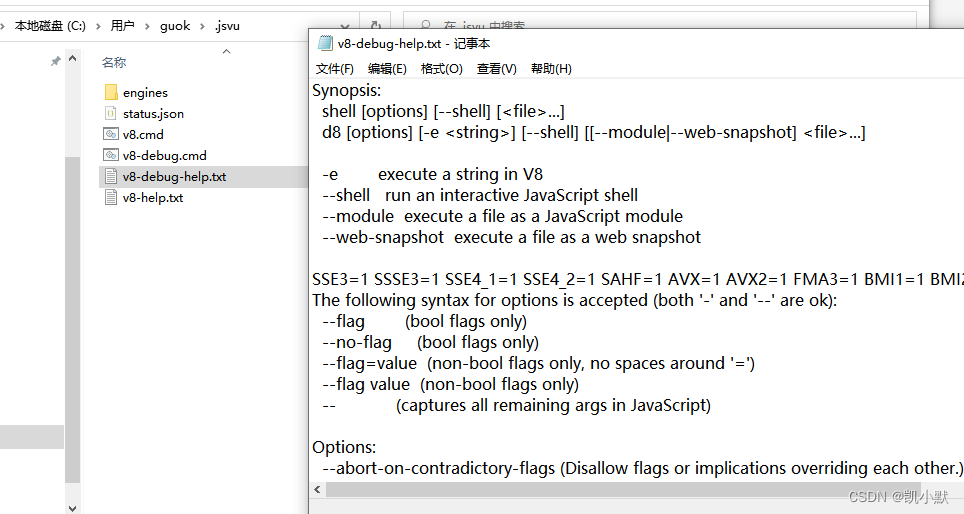Click the Notepad title bar icon
Screen dimensions: 964x514
tap(325, 43)
